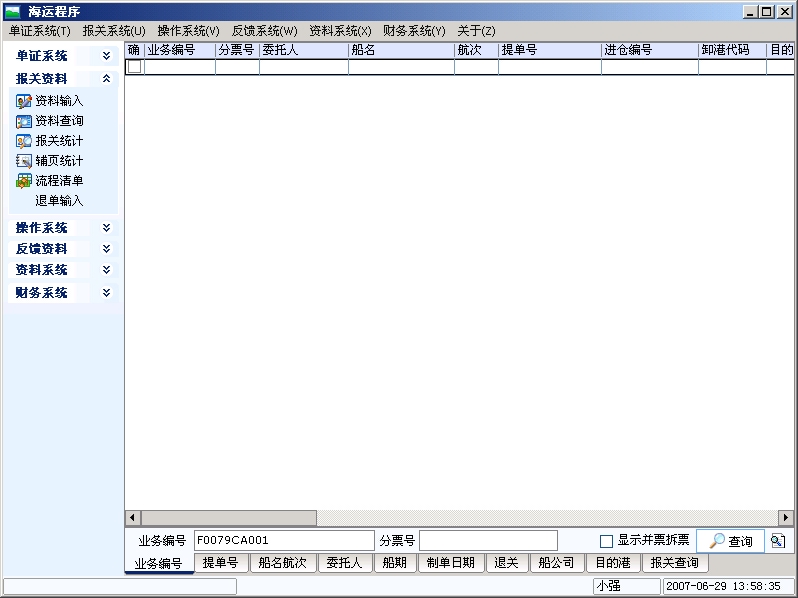Click the scrollbar right arrow

click(786, 518)
